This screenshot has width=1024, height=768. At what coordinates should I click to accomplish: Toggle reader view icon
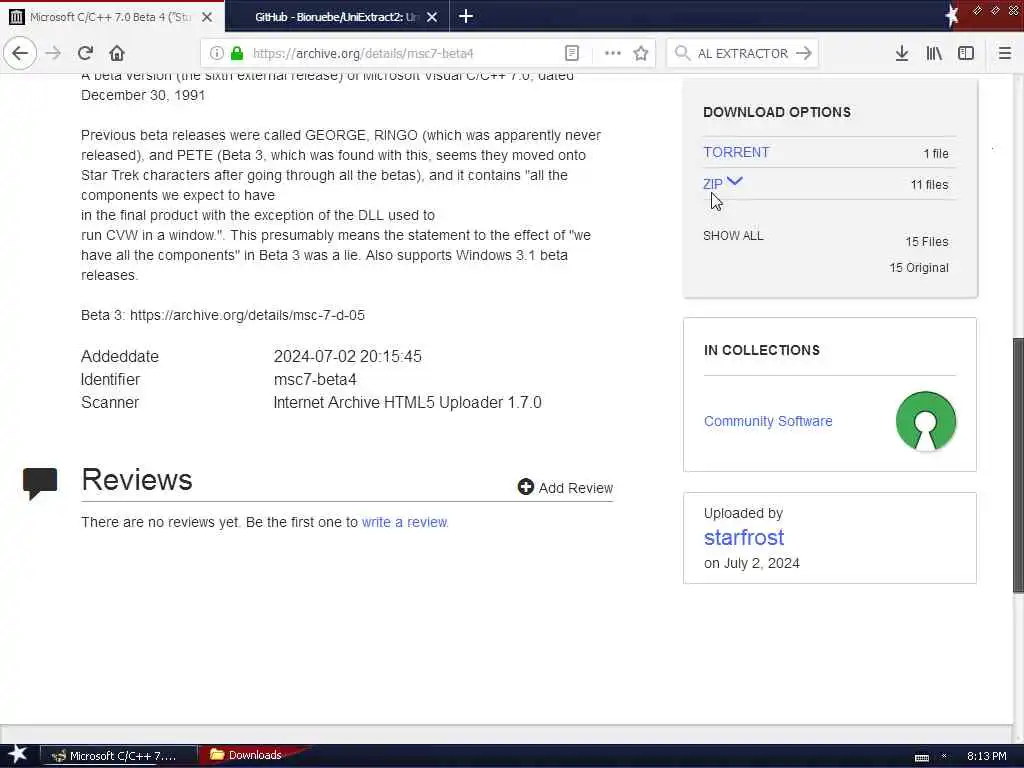coord(571,53)
